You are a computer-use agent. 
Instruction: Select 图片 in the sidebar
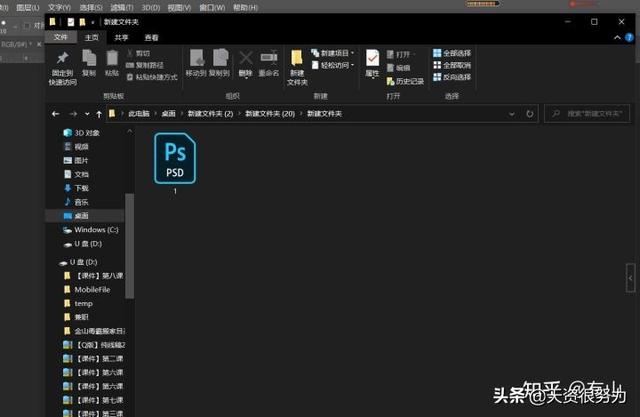point(76,160)
